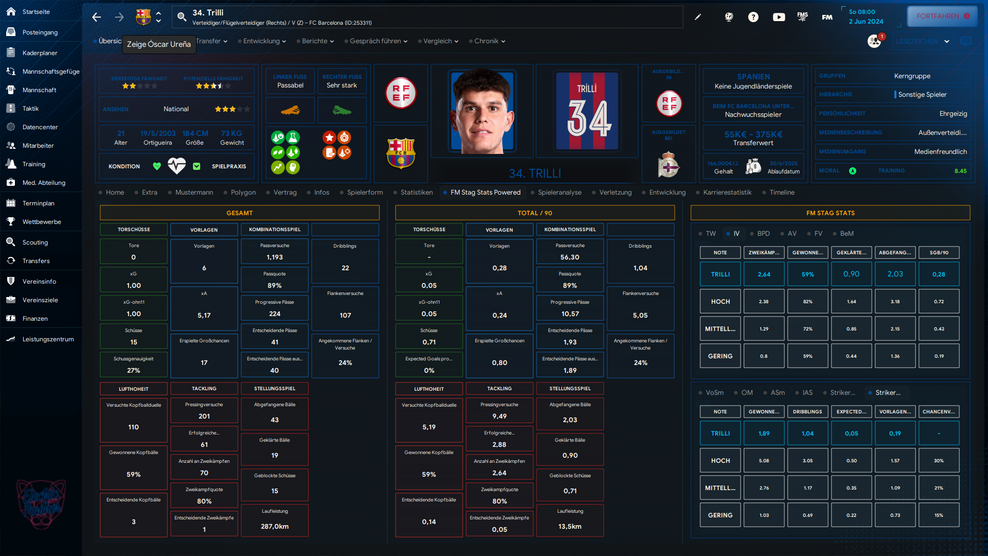This screenshot has width=988, height=556.
Task: Switch to the Spieleranalyse tab
Action: pos(559,192)
